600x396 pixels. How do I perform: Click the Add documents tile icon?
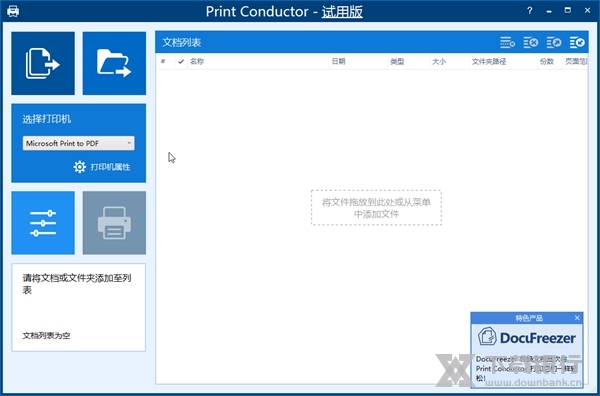click(43, 63)
